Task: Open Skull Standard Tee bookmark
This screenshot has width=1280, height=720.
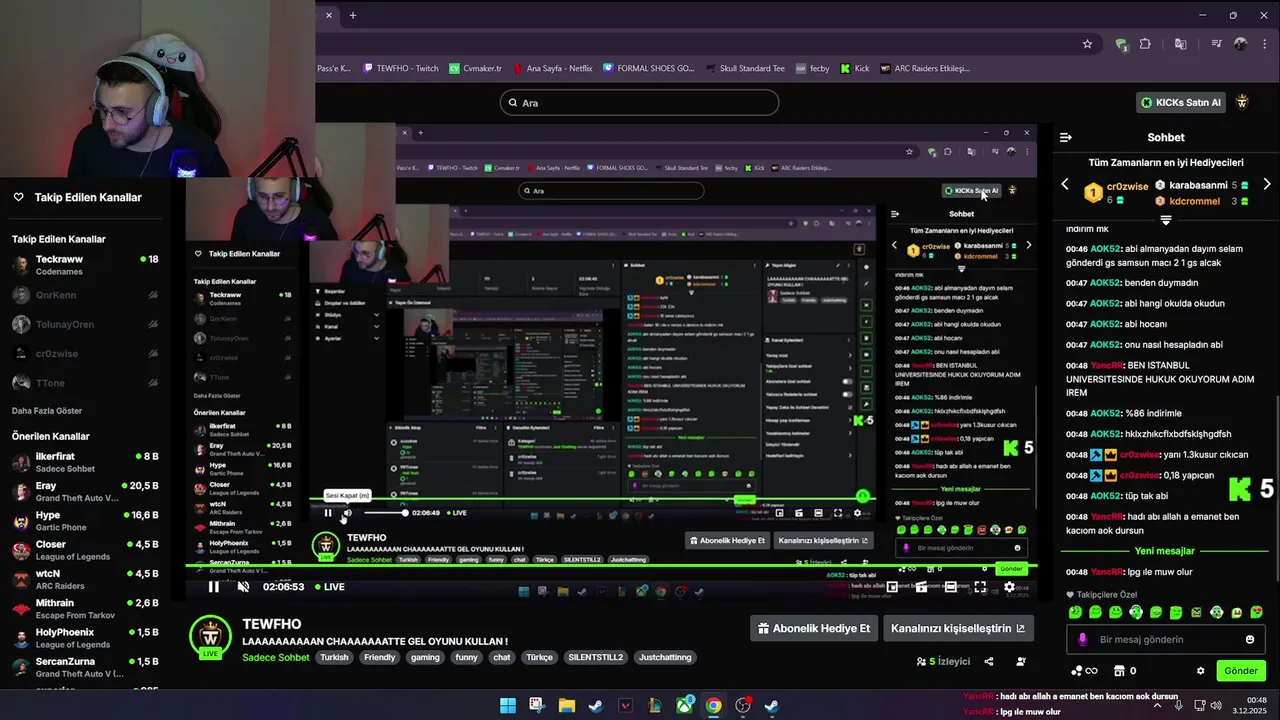Action: (x=745, y=68)
